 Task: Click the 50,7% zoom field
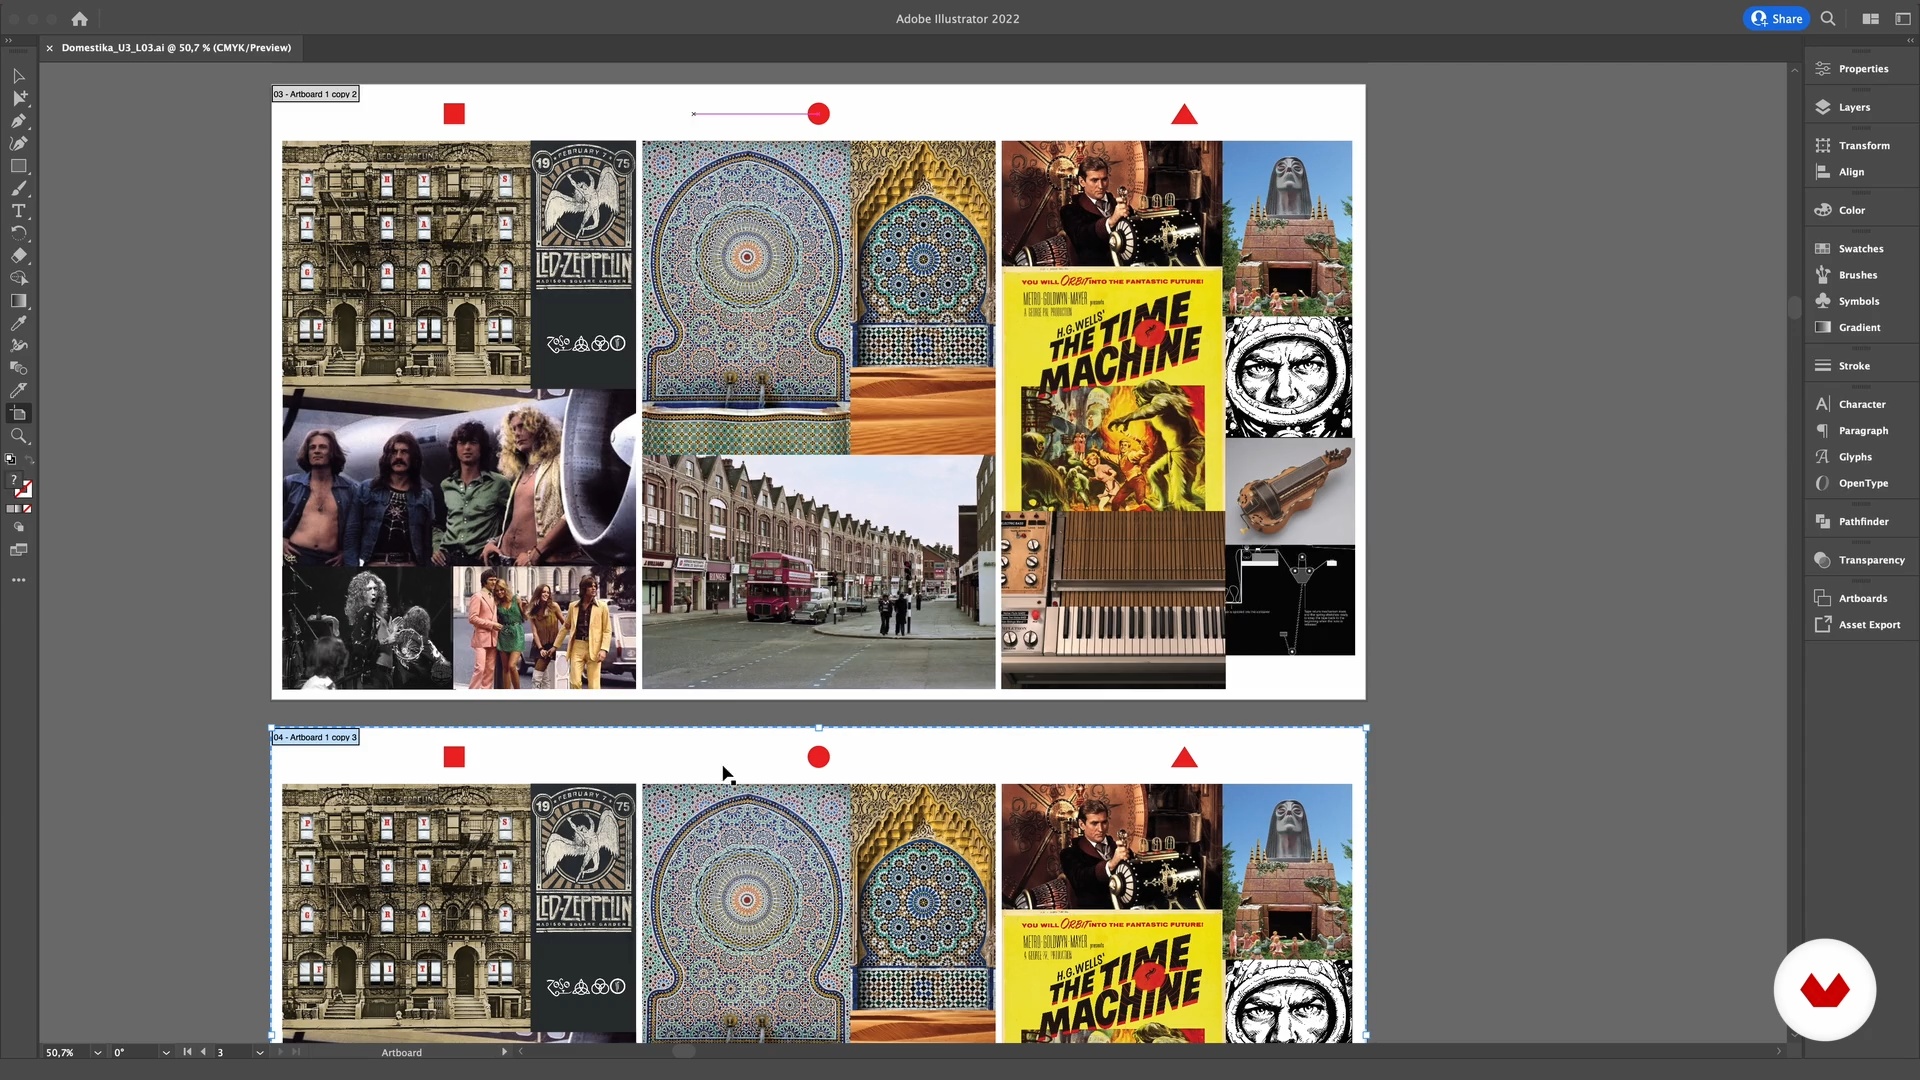[65, 1053]
